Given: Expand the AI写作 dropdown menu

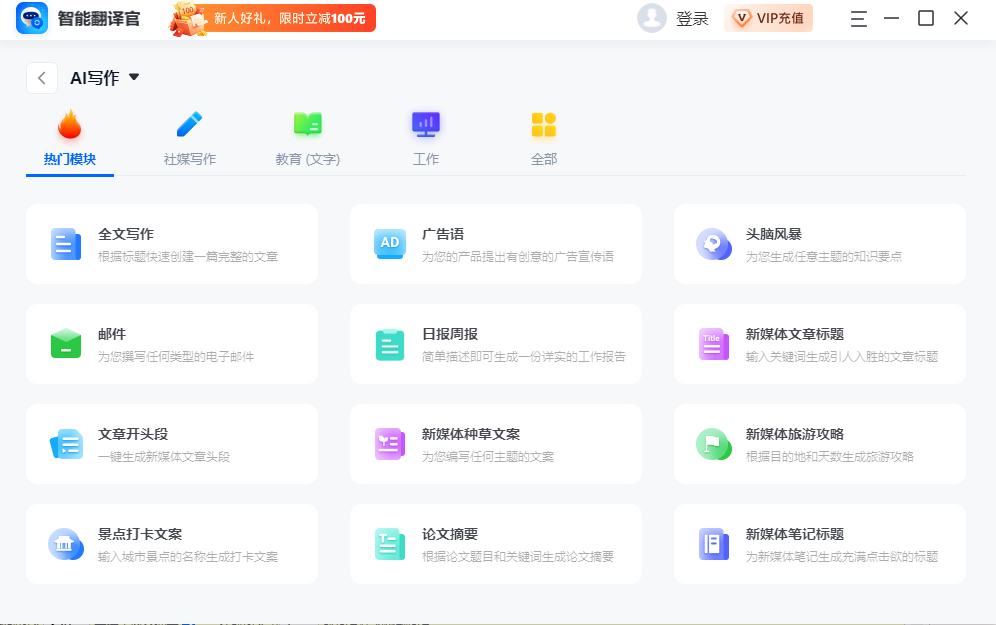Looking at the screenshot, I should pyautogui.click(x=134, y=76).
